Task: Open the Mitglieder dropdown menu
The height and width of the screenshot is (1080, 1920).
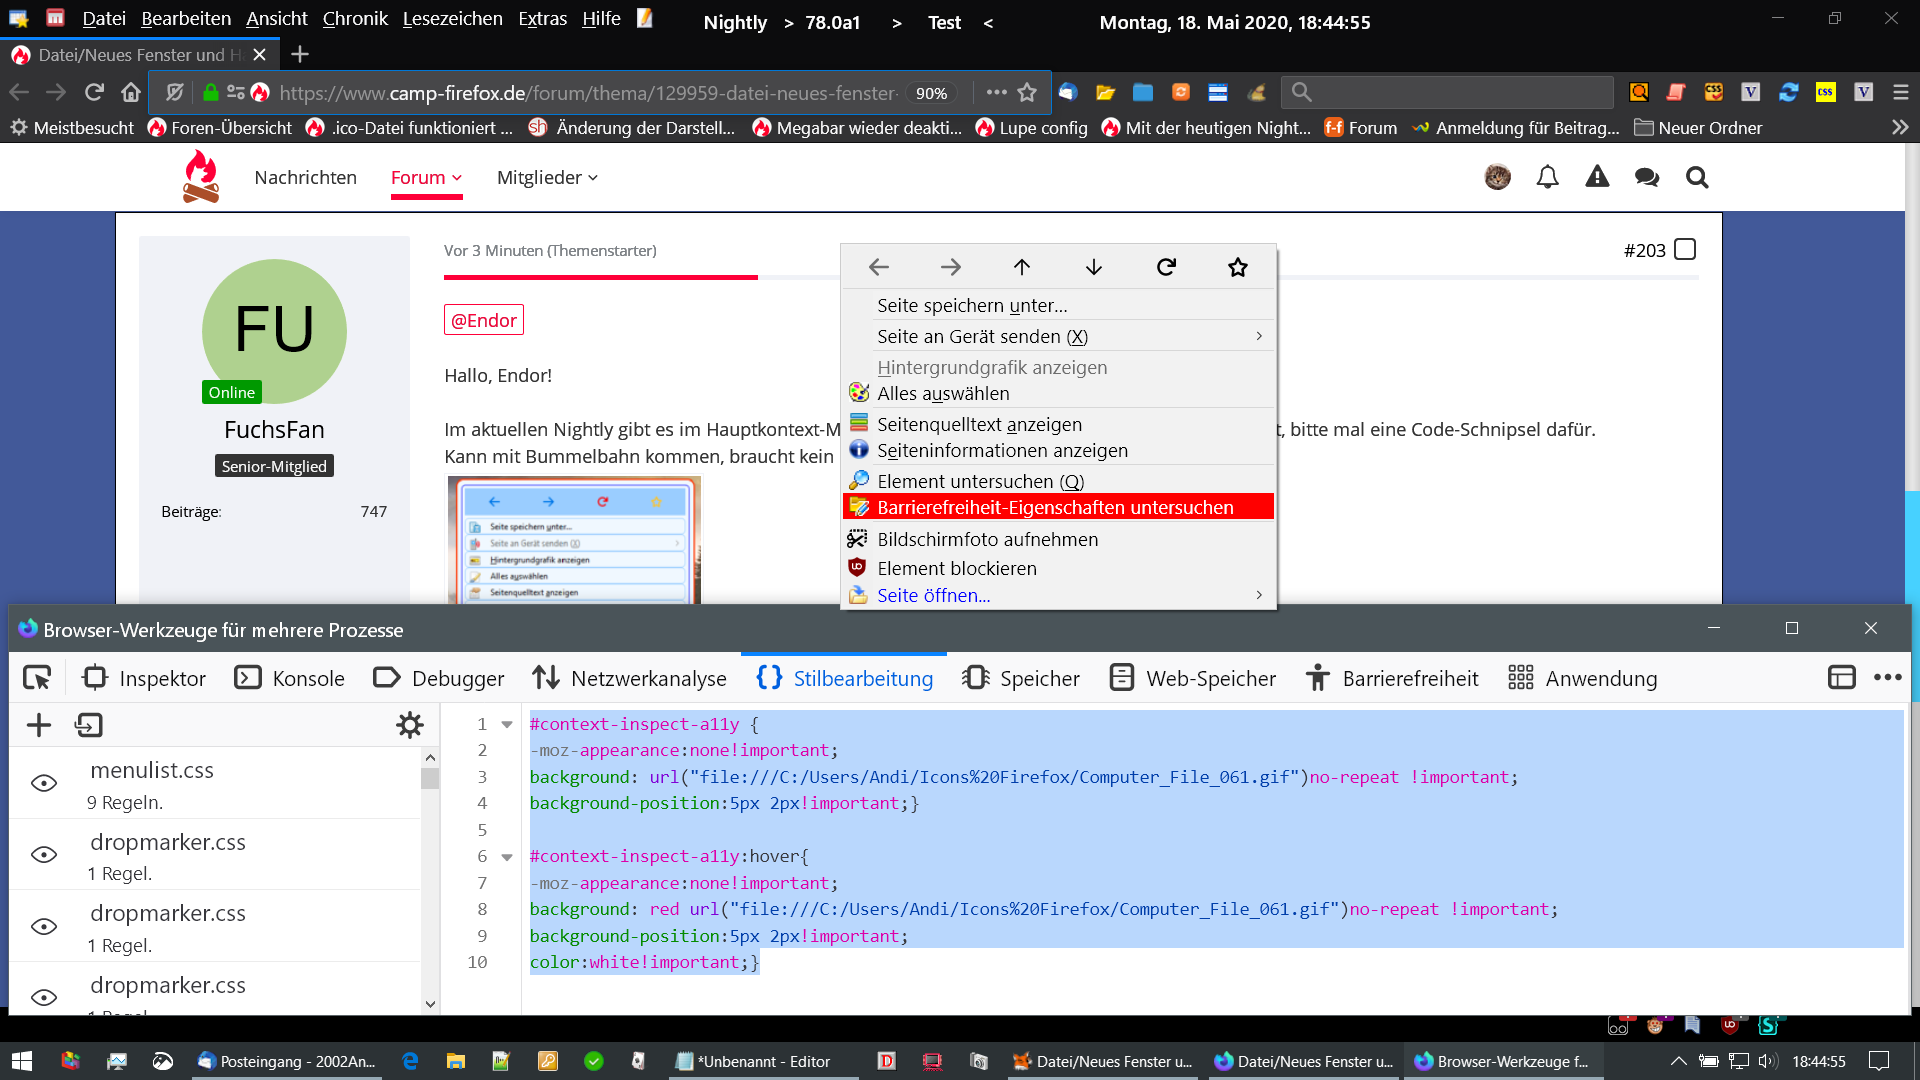Action: [547, 177]
